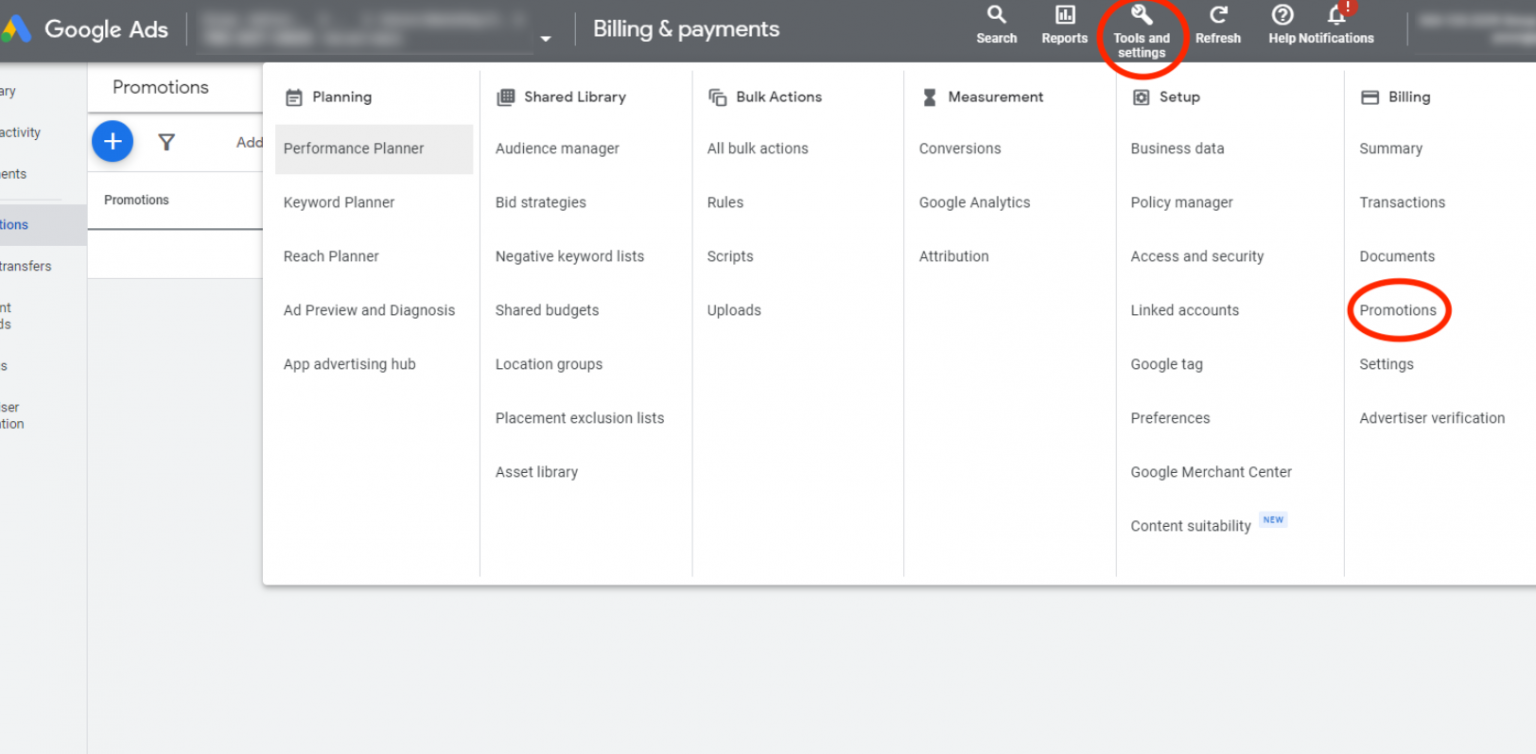Open Advertiser verification under Billing
Image resolution: width=1536 pixels, height=754 pixels.
point(1432,418)
